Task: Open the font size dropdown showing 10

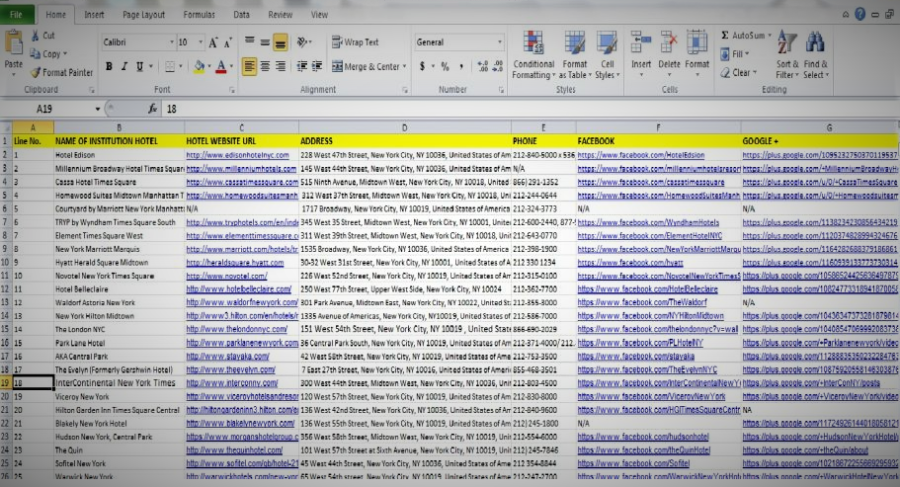Action: click(200, 42)
